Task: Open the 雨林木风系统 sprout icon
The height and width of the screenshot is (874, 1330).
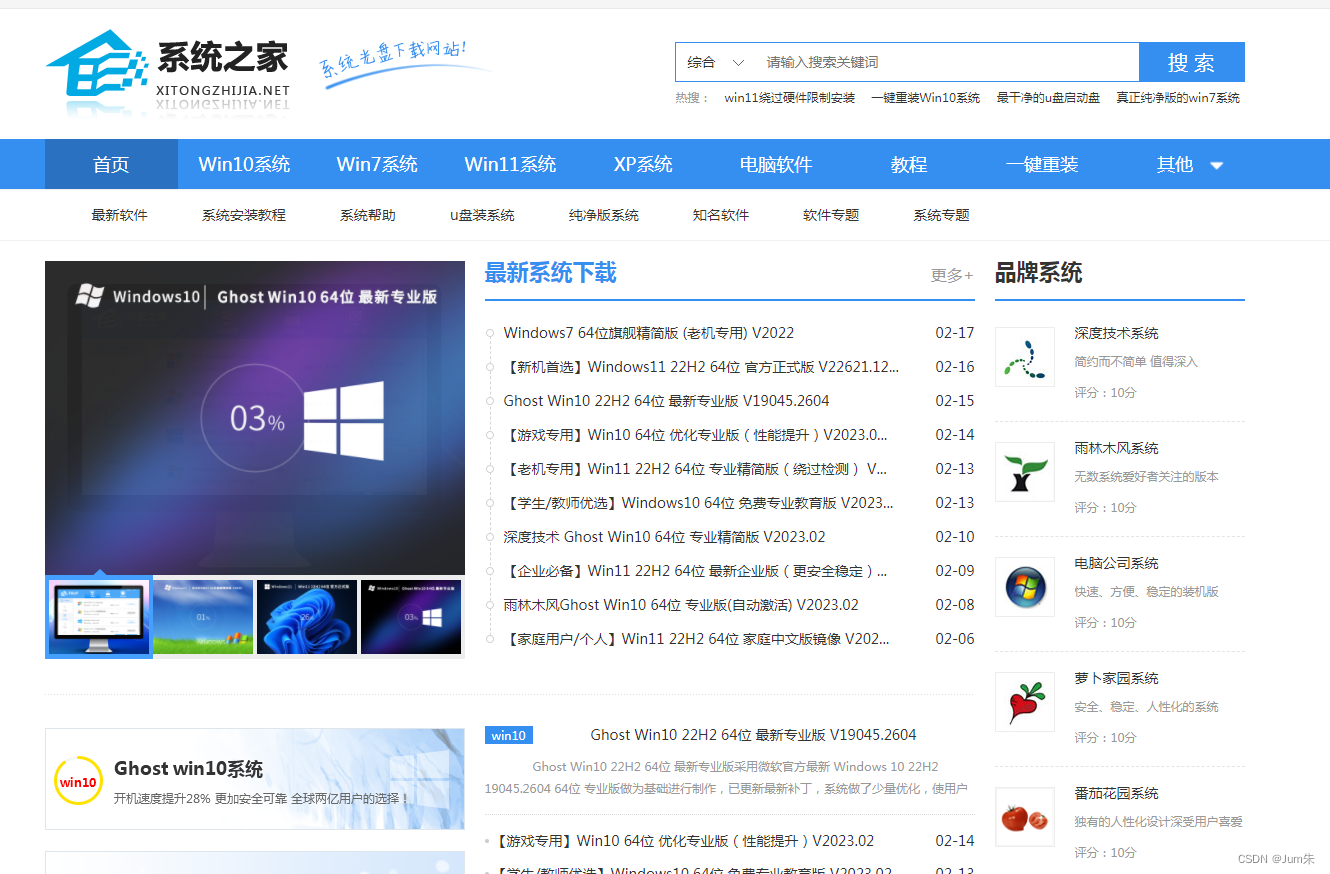Action: coord(1025,472)
